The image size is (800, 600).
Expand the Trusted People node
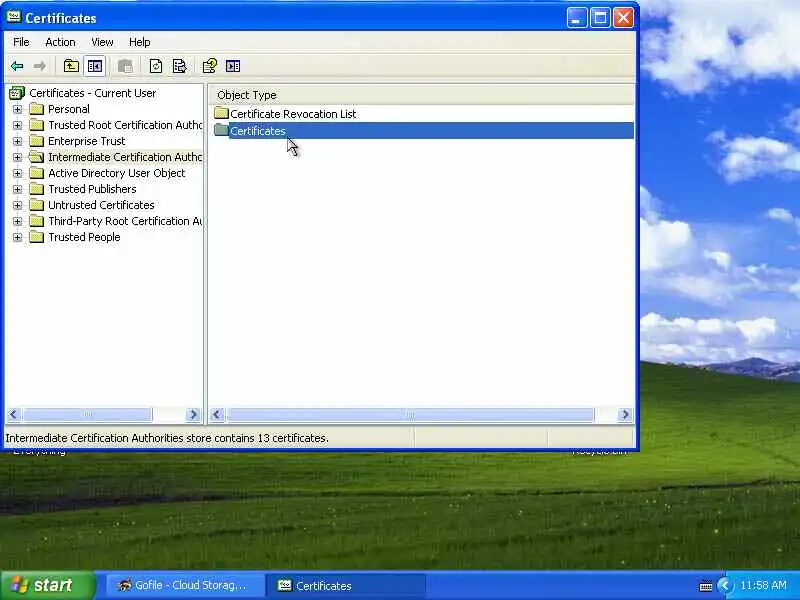click(x=17, y=237)
